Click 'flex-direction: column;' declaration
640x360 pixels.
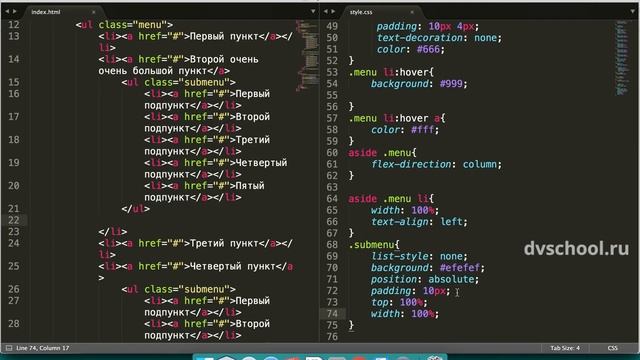click(x=436, y=164)
